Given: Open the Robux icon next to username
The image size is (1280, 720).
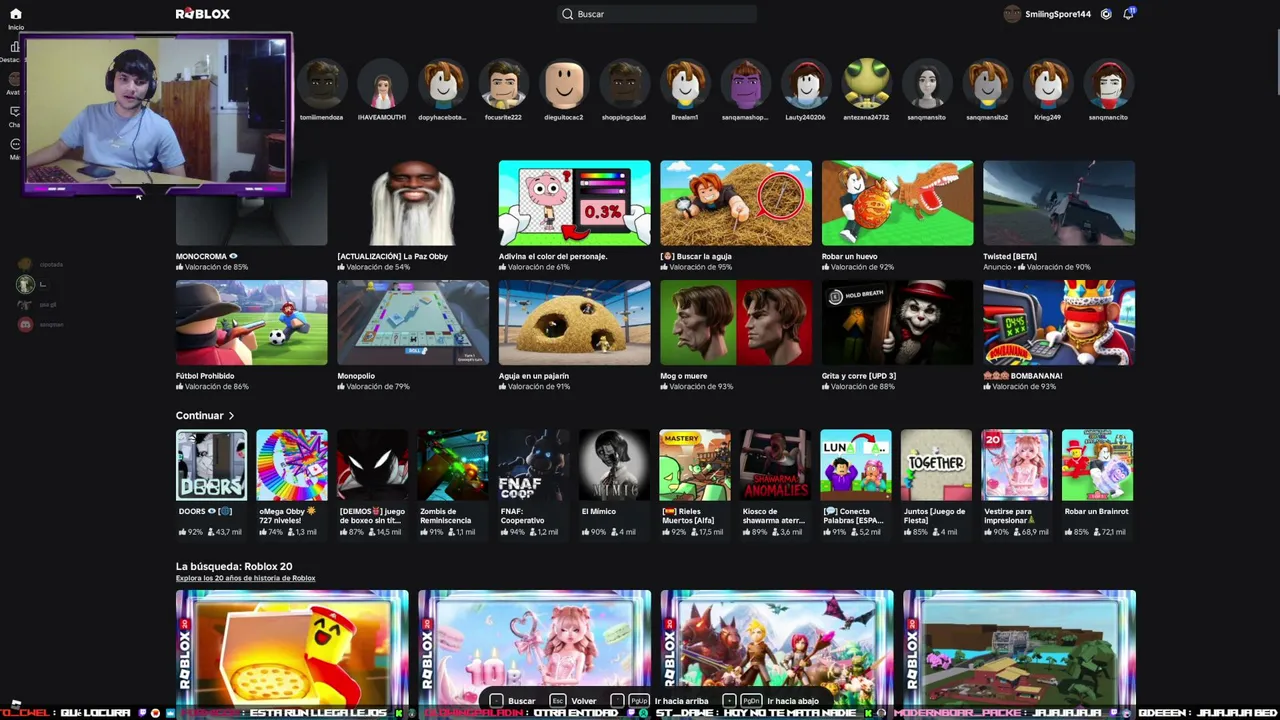Looking at the screenshot, I should click(1106, 14).
